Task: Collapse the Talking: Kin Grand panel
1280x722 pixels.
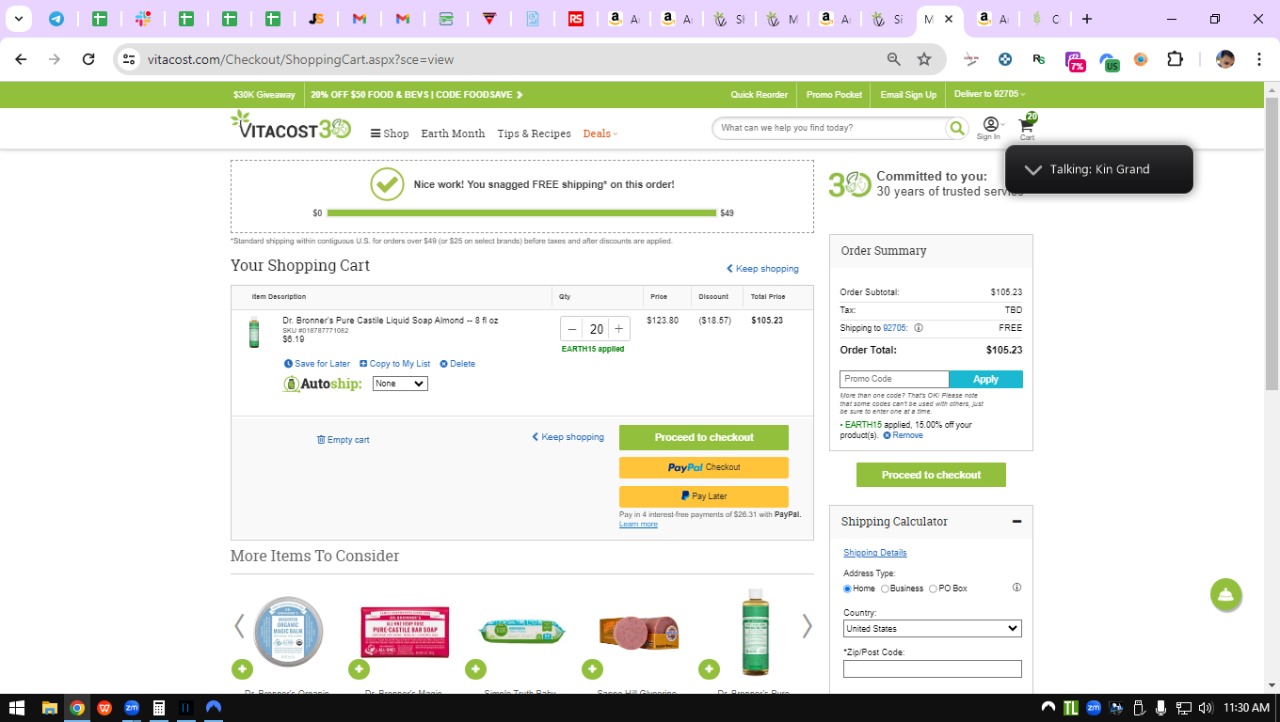Action: click(x=1033, y=169)
